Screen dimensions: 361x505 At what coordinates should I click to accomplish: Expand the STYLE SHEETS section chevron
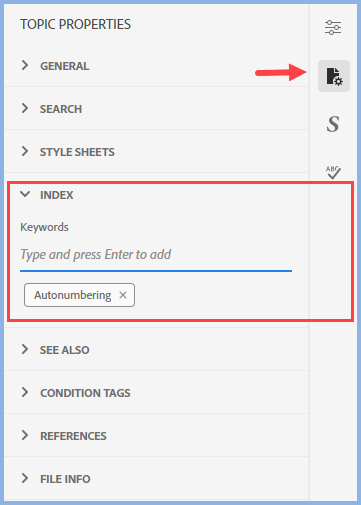click(x=25, y=151)
